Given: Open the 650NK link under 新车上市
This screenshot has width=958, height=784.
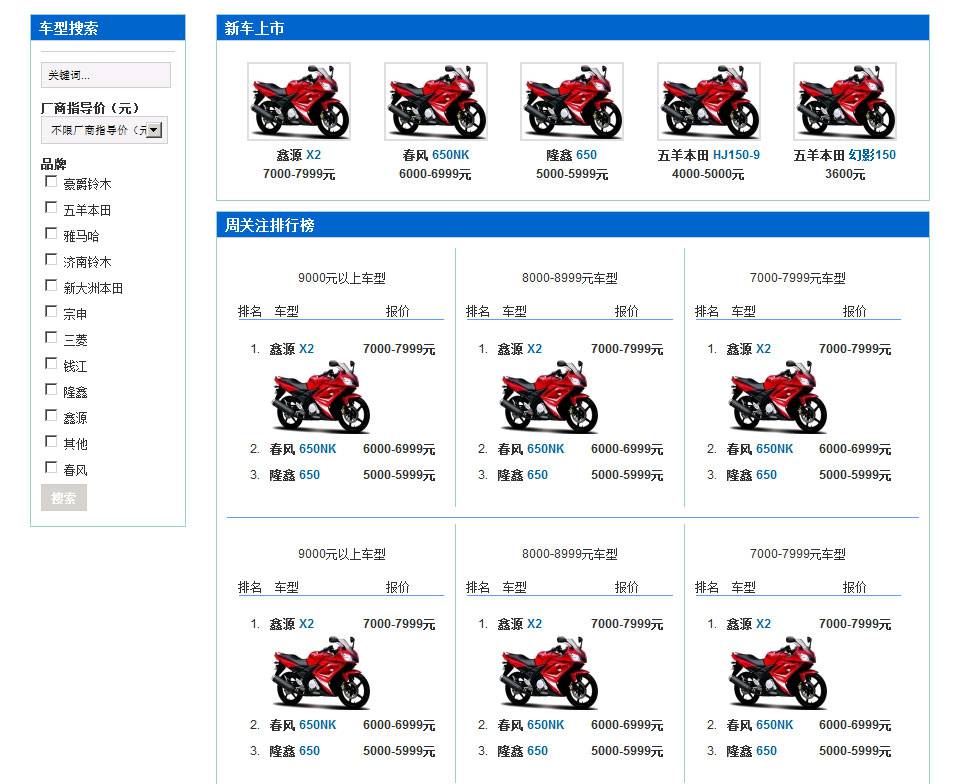Looking at the screenshot, I should (x=450, y=155).
